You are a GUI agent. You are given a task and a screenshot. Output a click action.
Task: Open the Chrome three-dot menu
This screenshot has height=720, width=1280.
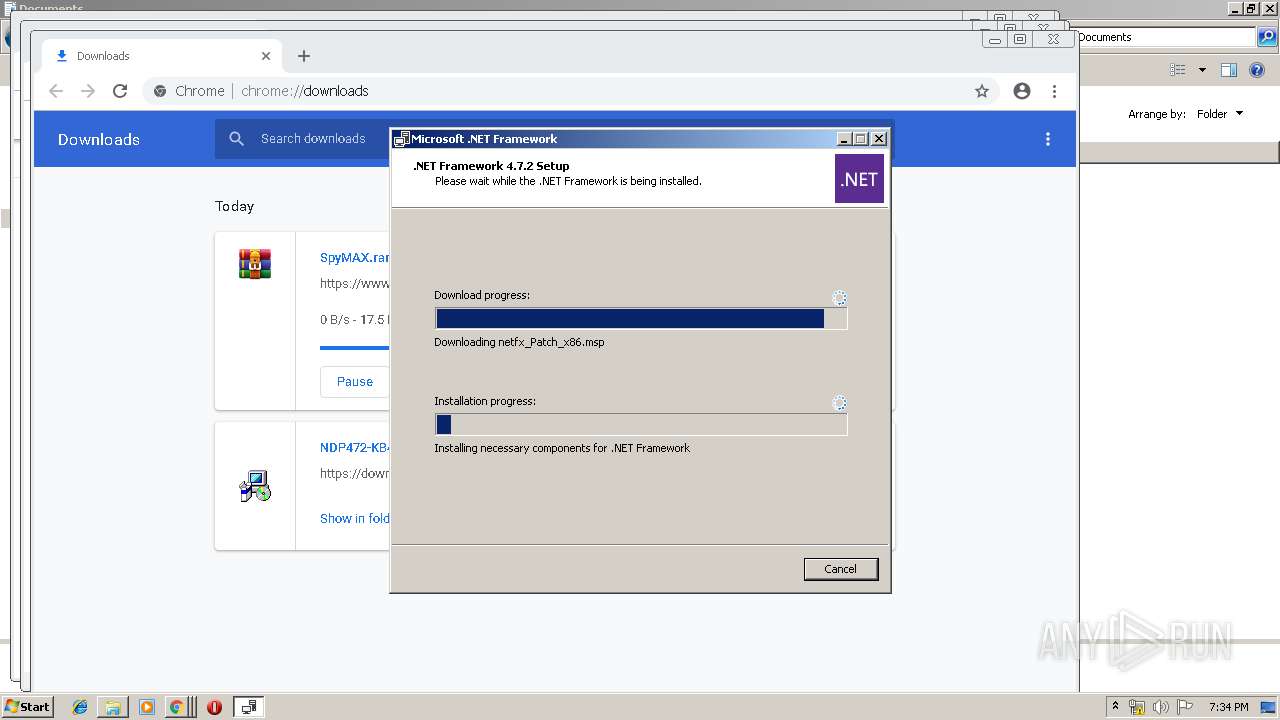point(1054,91)
